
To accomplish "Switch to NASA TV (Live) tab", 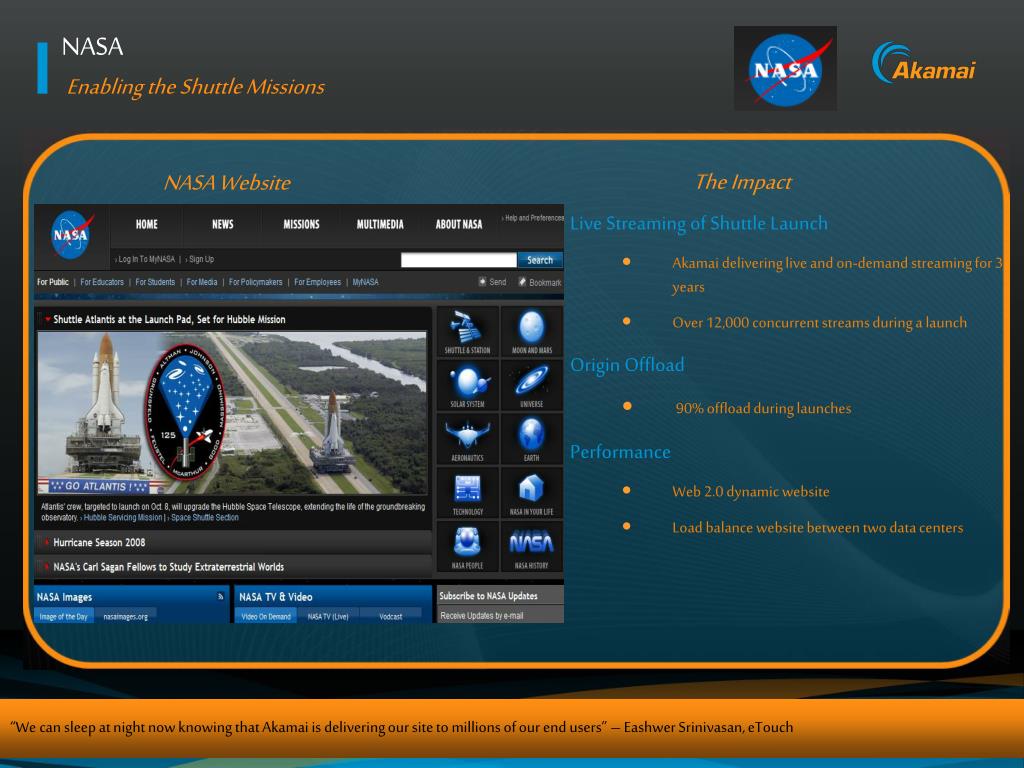I will (x=328, y=616).
